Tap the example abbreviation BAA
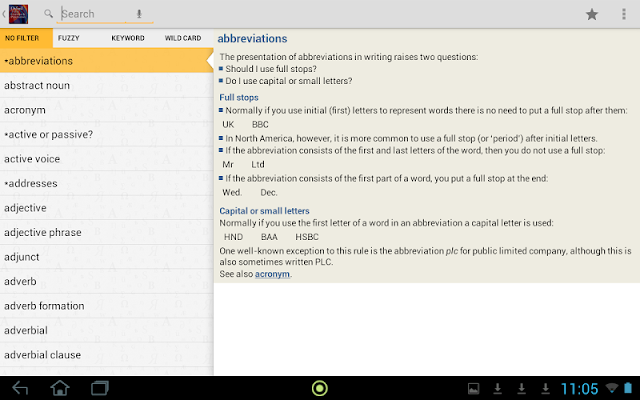 (x=269, y=237)
